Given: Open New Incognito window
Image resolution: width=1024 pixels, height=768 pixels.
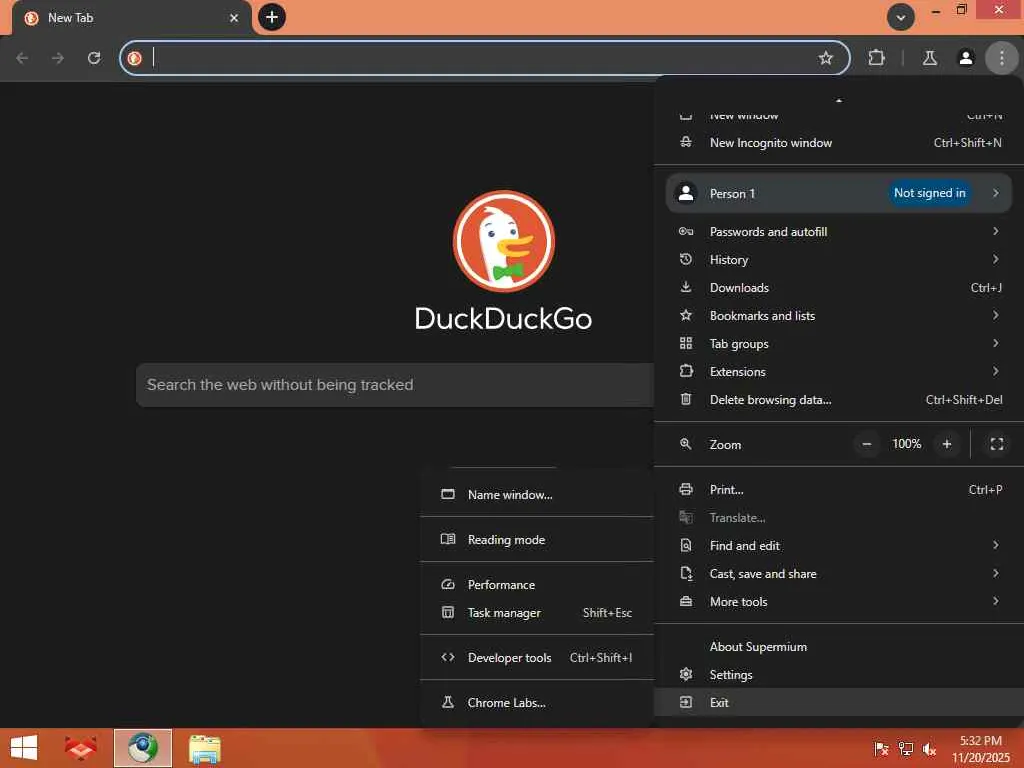Looking at the screenshot, I should [x=839, y=142].
